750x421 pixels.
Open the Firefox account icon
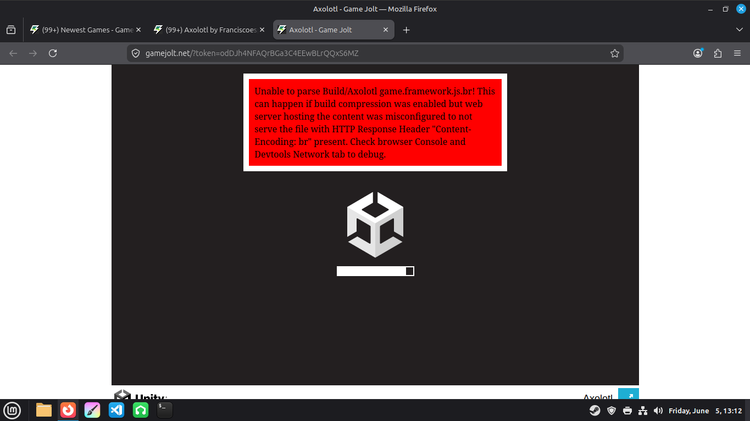click(698, 53)
